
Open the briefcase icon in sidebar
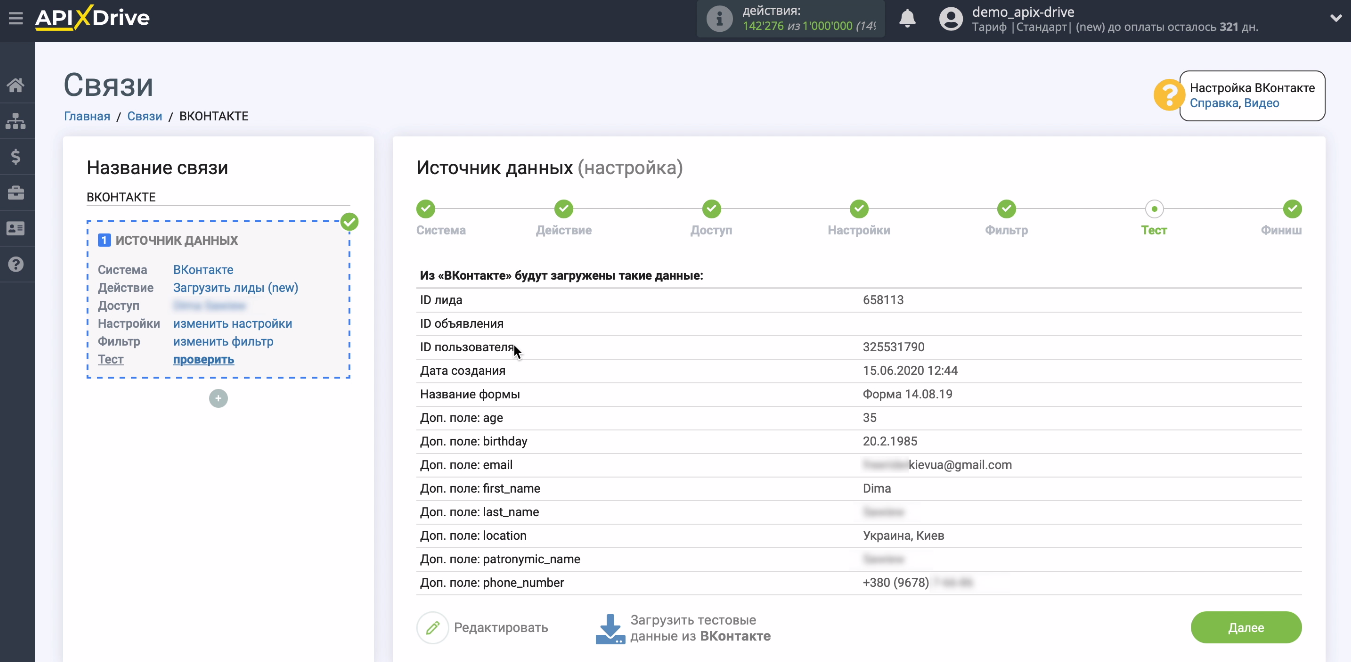tap(16, 192)
